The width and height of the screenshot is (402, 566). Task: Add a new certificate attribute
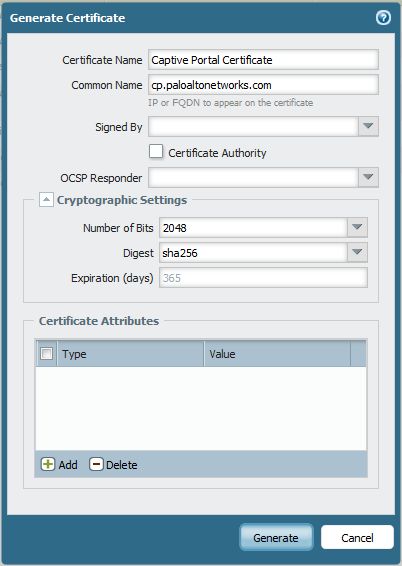pyautogui.click(x=59, y=465)
